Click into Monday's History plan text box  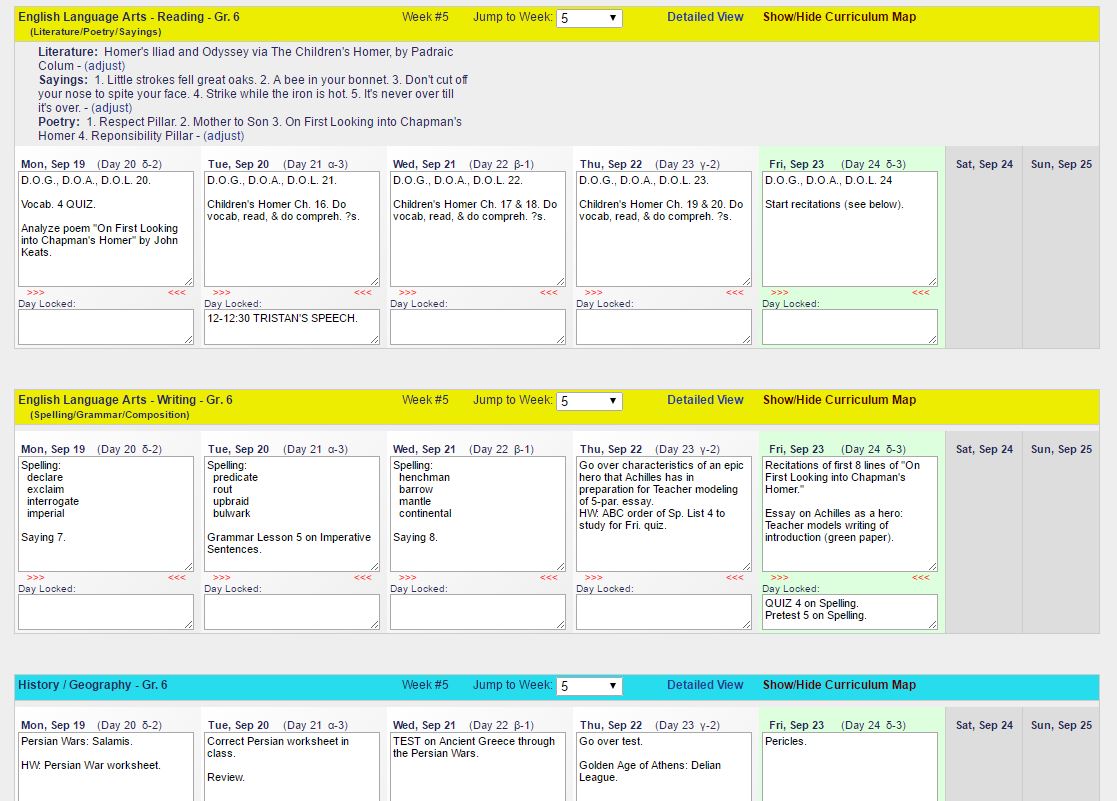[106, 766]
